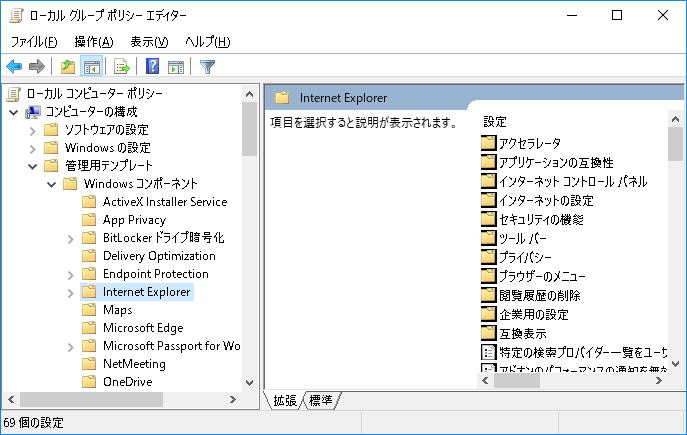Select the アプリケーションの互換性 folder
This screenshot has height=435, width=687.
(556, 163)
